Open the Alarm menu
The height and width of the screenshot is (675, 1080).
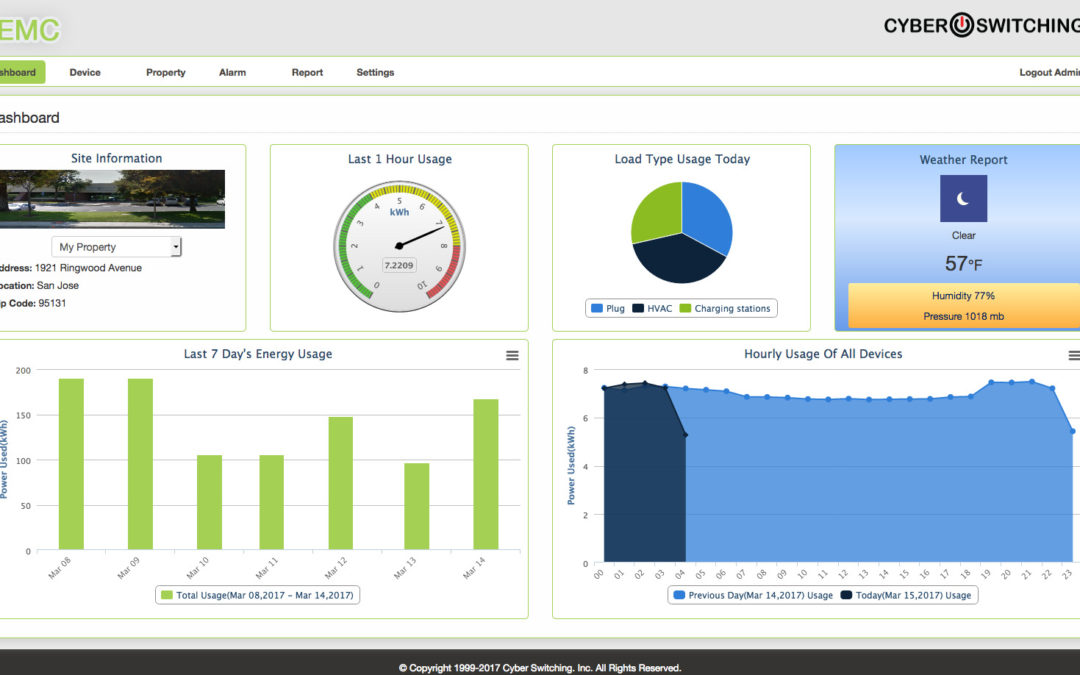click(232, 72)
